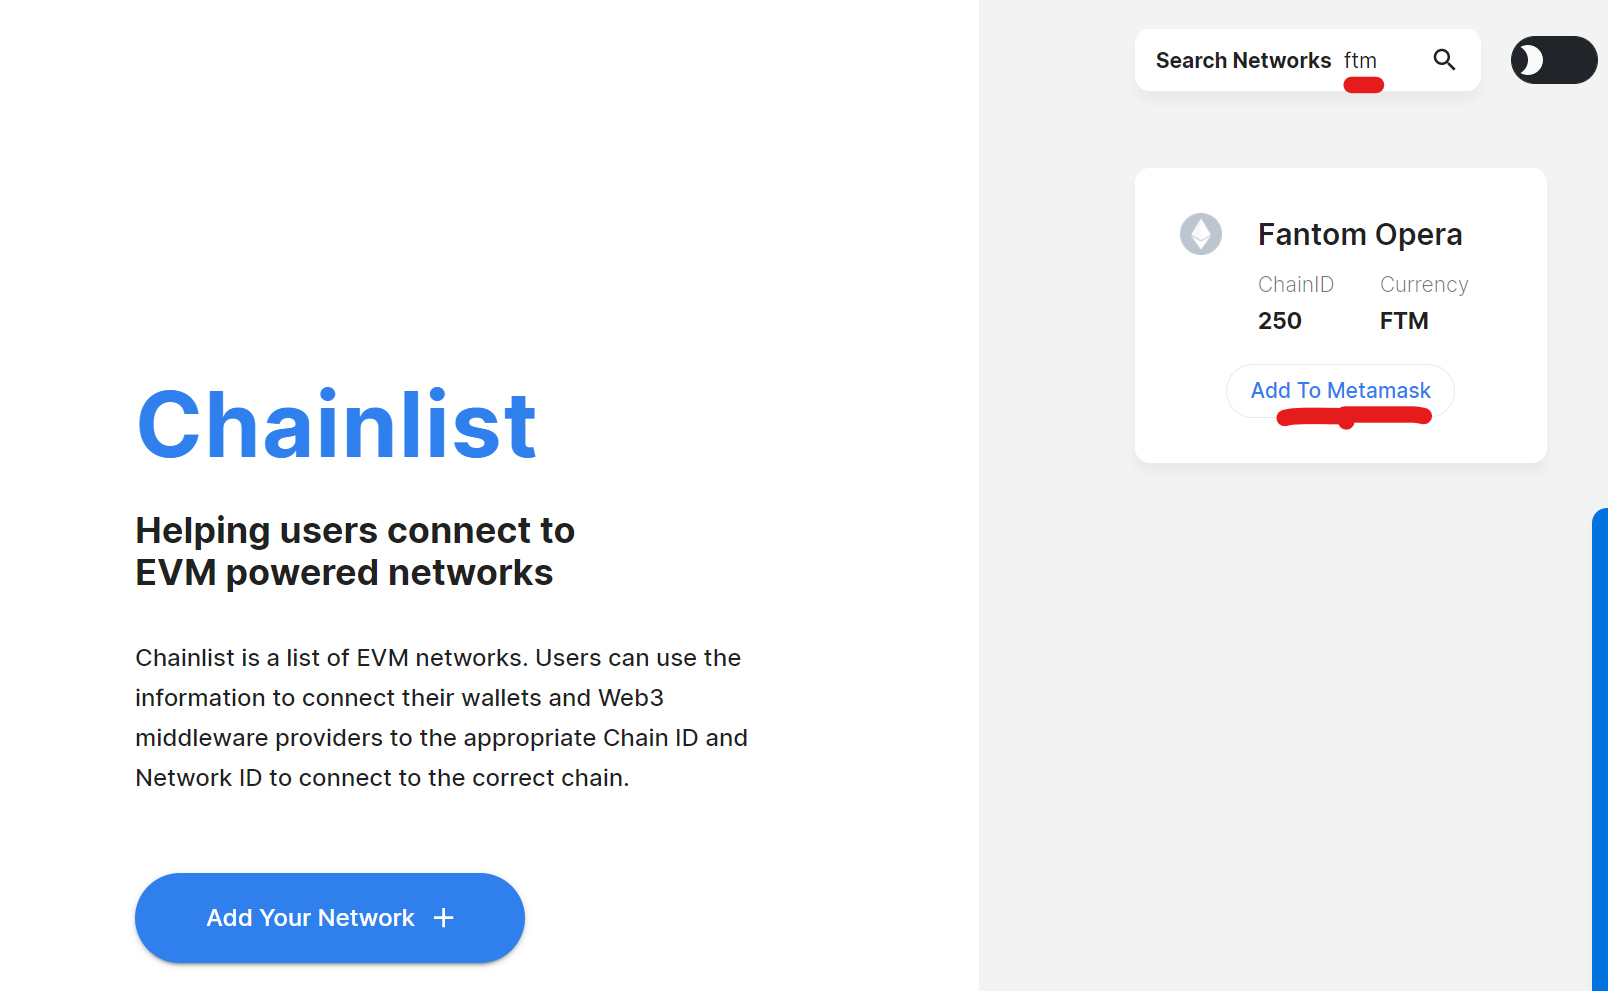This screenshot has width=1608, height=991.
Task: Click the blue vertical bar at right edge
Action: [1599, 750]
